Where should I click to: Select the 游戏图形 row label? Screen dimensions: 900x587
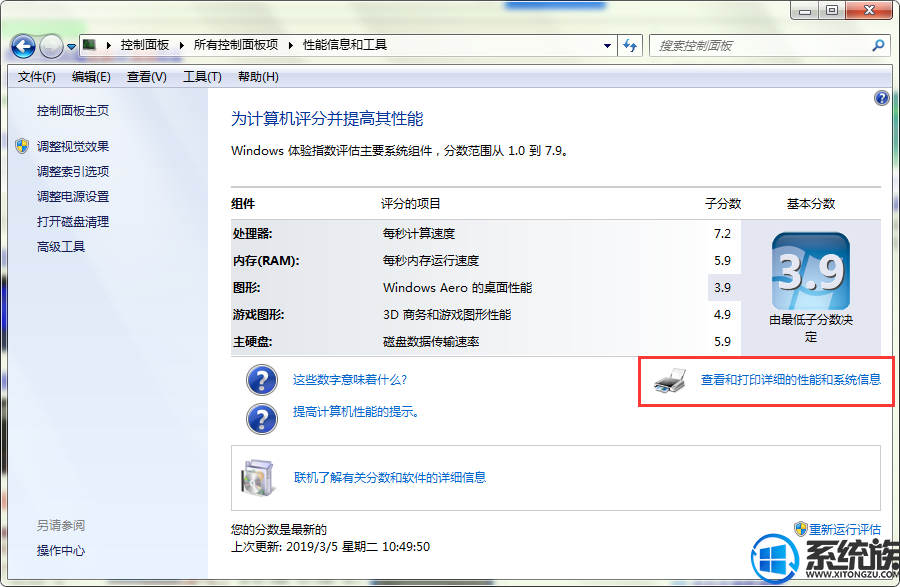[x=258, y=315]
